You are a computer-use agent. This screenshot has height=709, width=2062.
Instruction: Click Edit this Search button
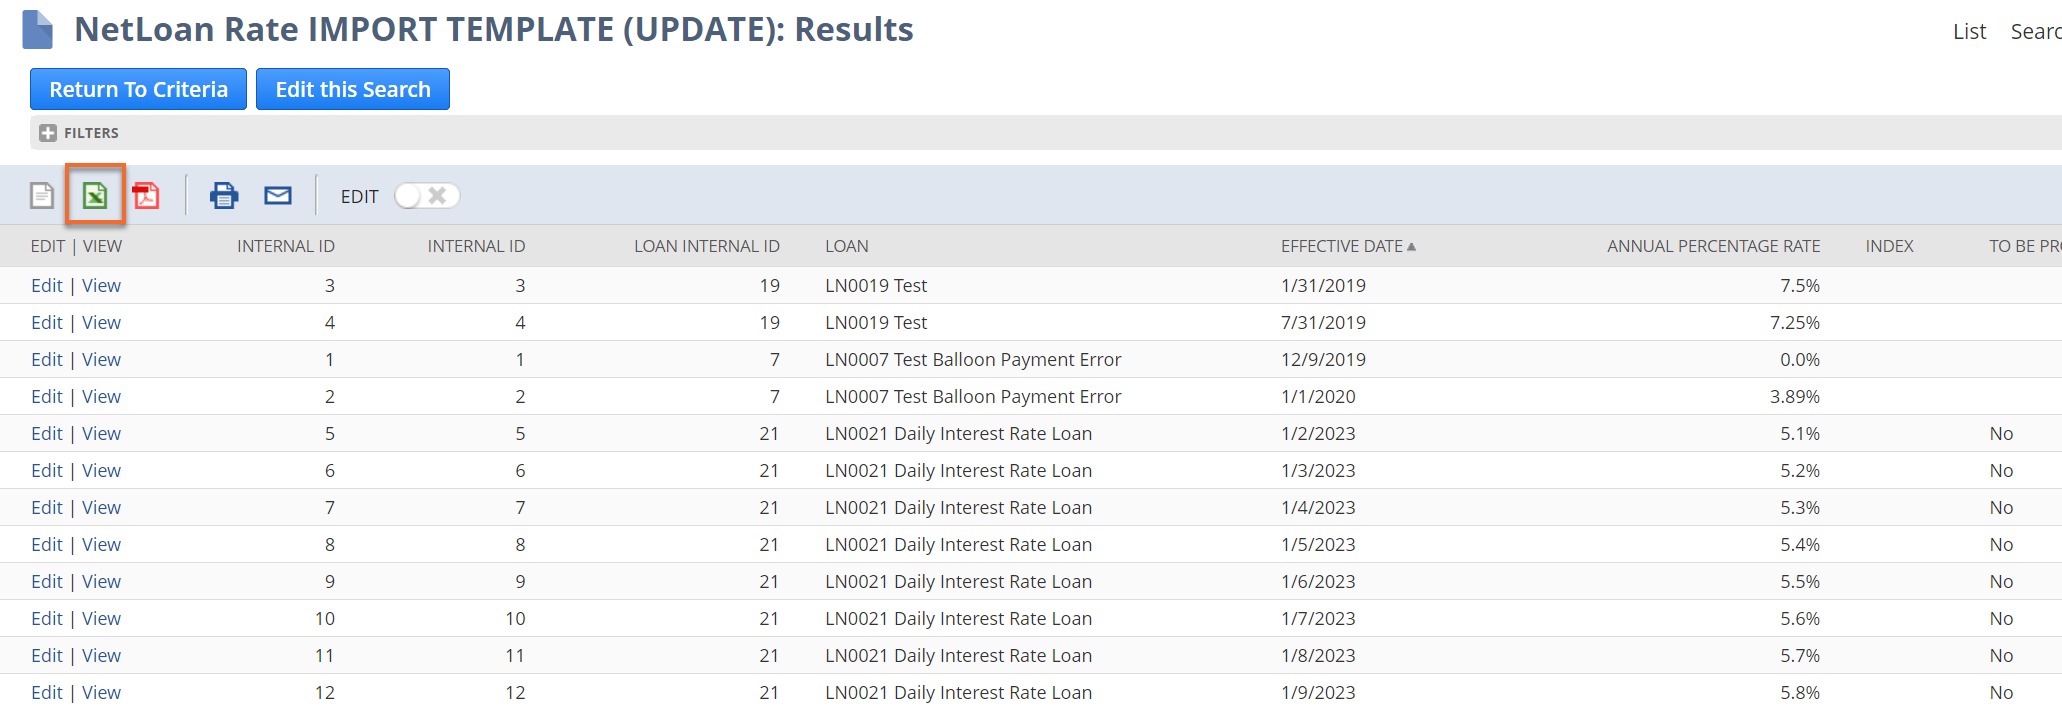353,89
